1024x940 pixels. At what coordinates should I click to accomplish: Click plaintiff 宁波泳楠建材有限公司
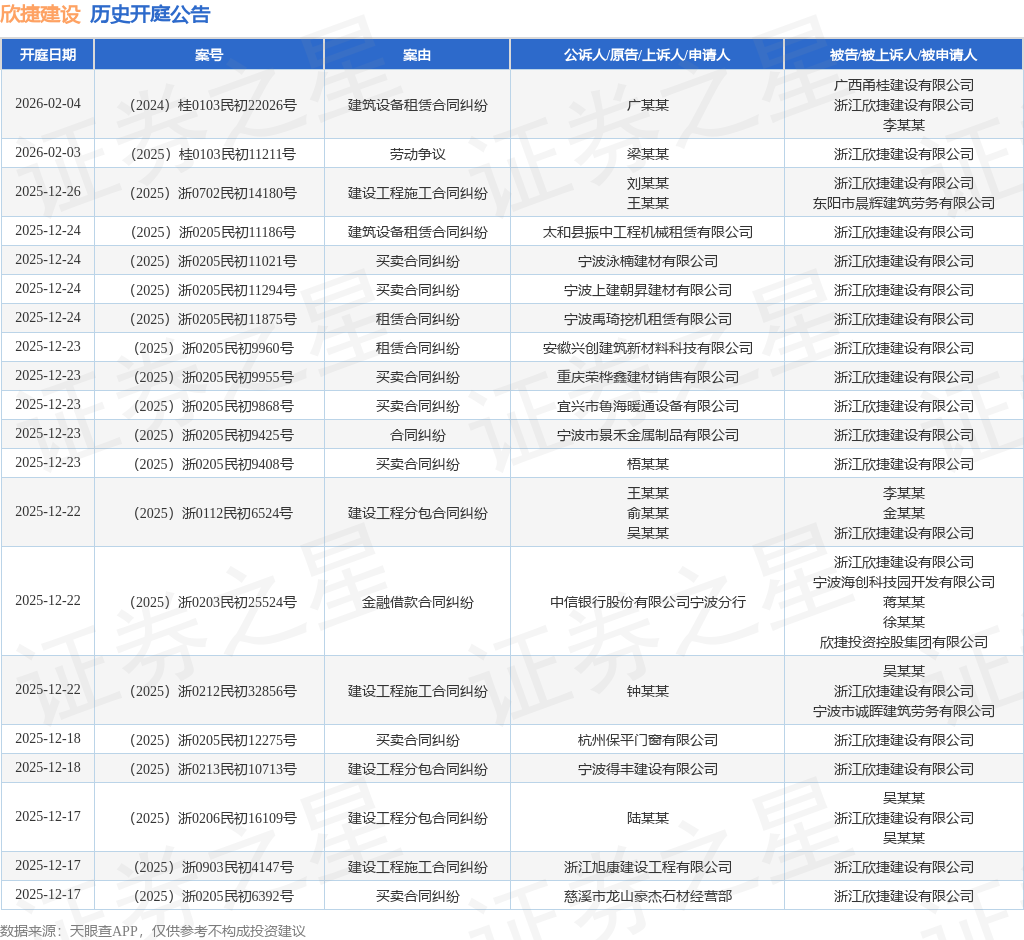click(x=647, y=261)
